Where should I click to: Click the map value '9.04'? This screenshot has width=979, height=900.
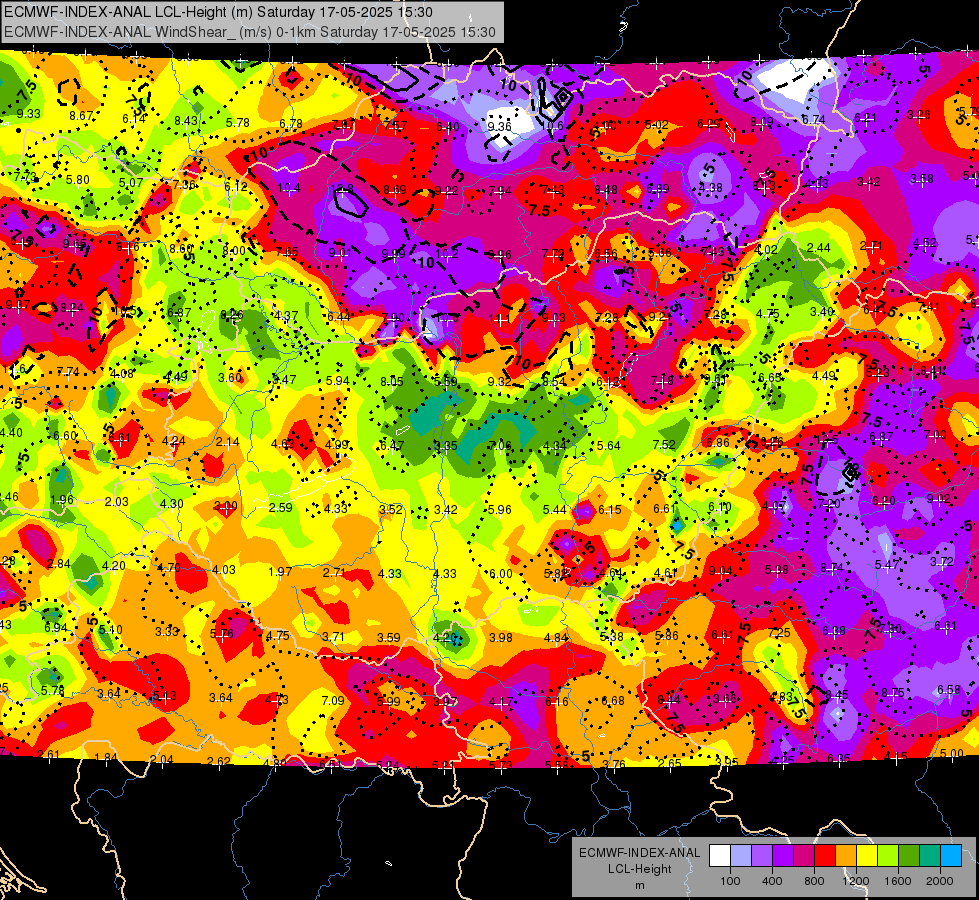click(x=721, y=571)
